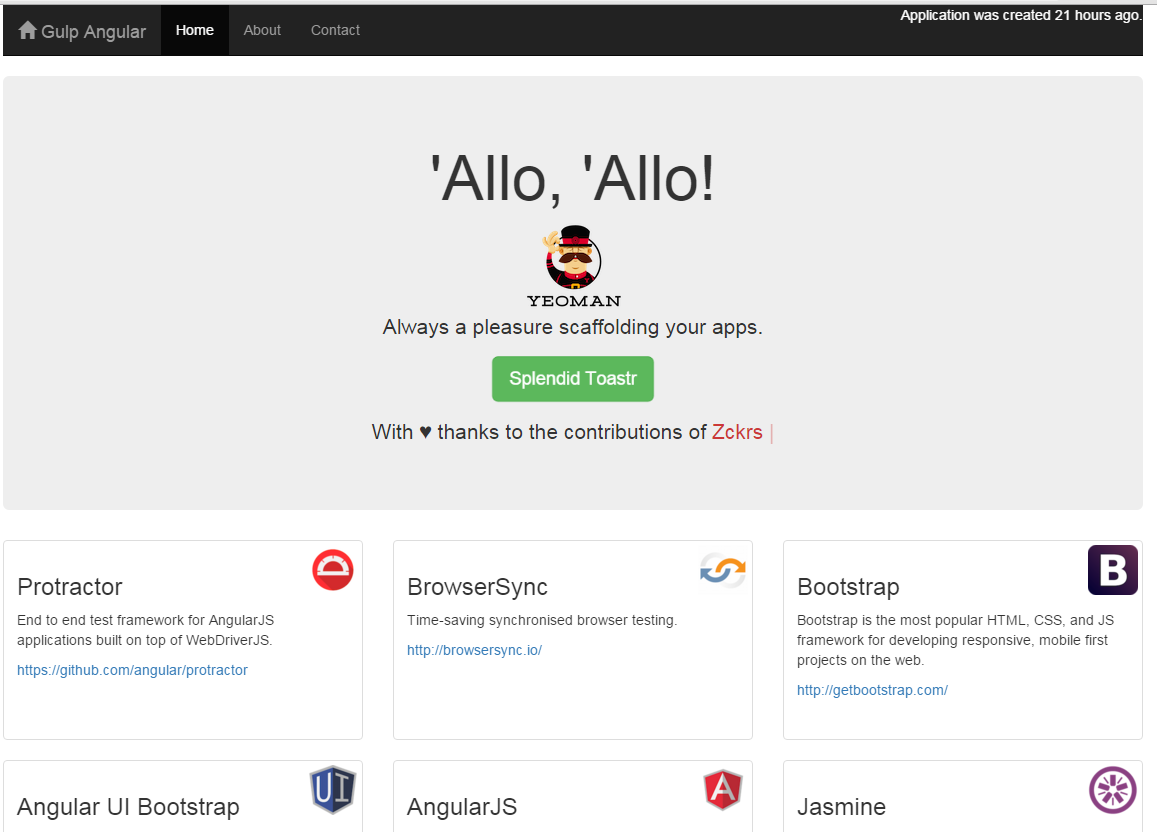Open the Contact nav item
1157x832 pixels.
point(335,30)
